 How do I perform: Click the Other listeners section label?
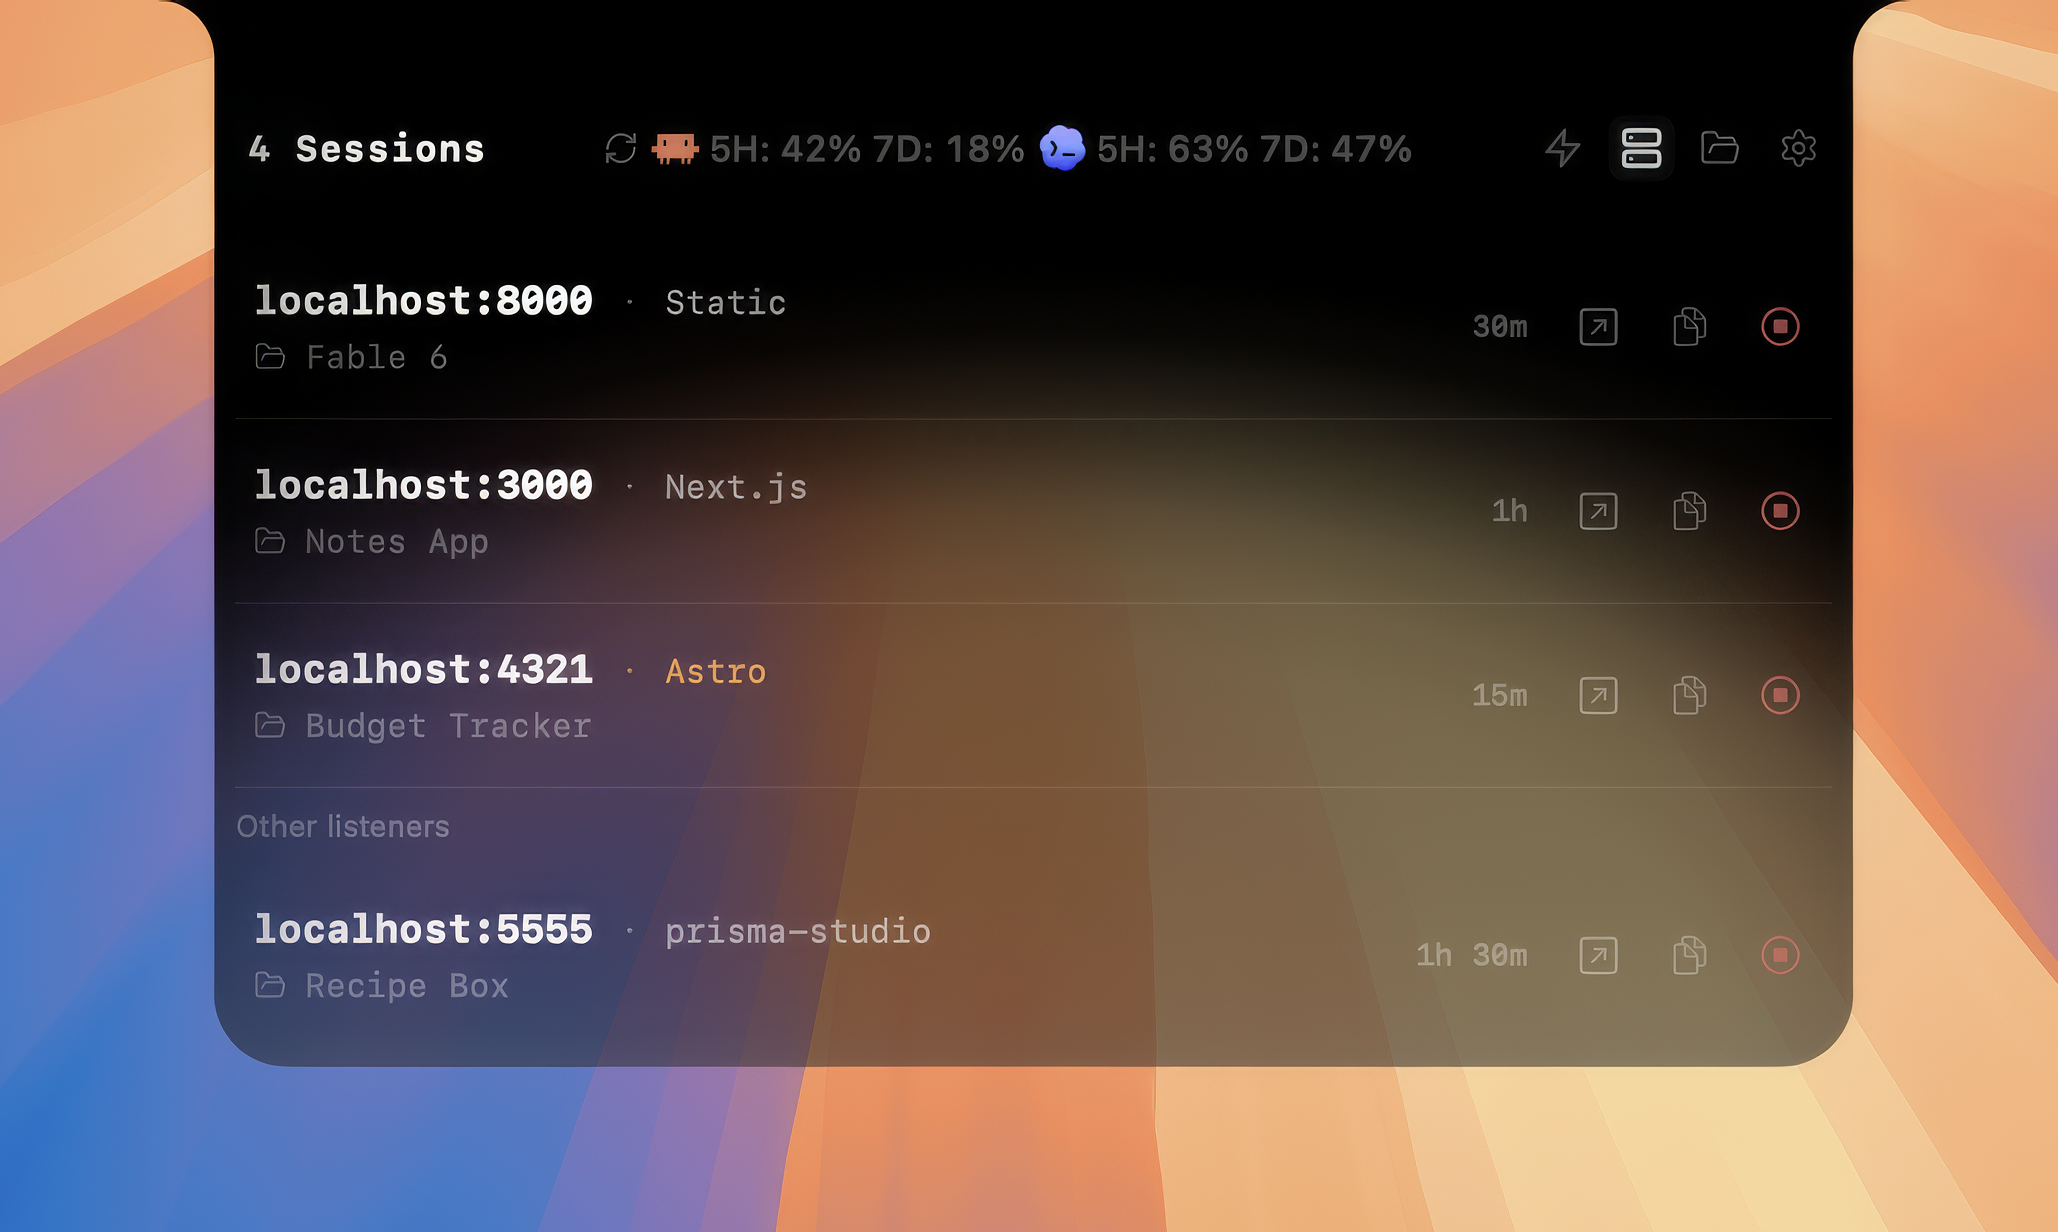click(x=343, y=827)
